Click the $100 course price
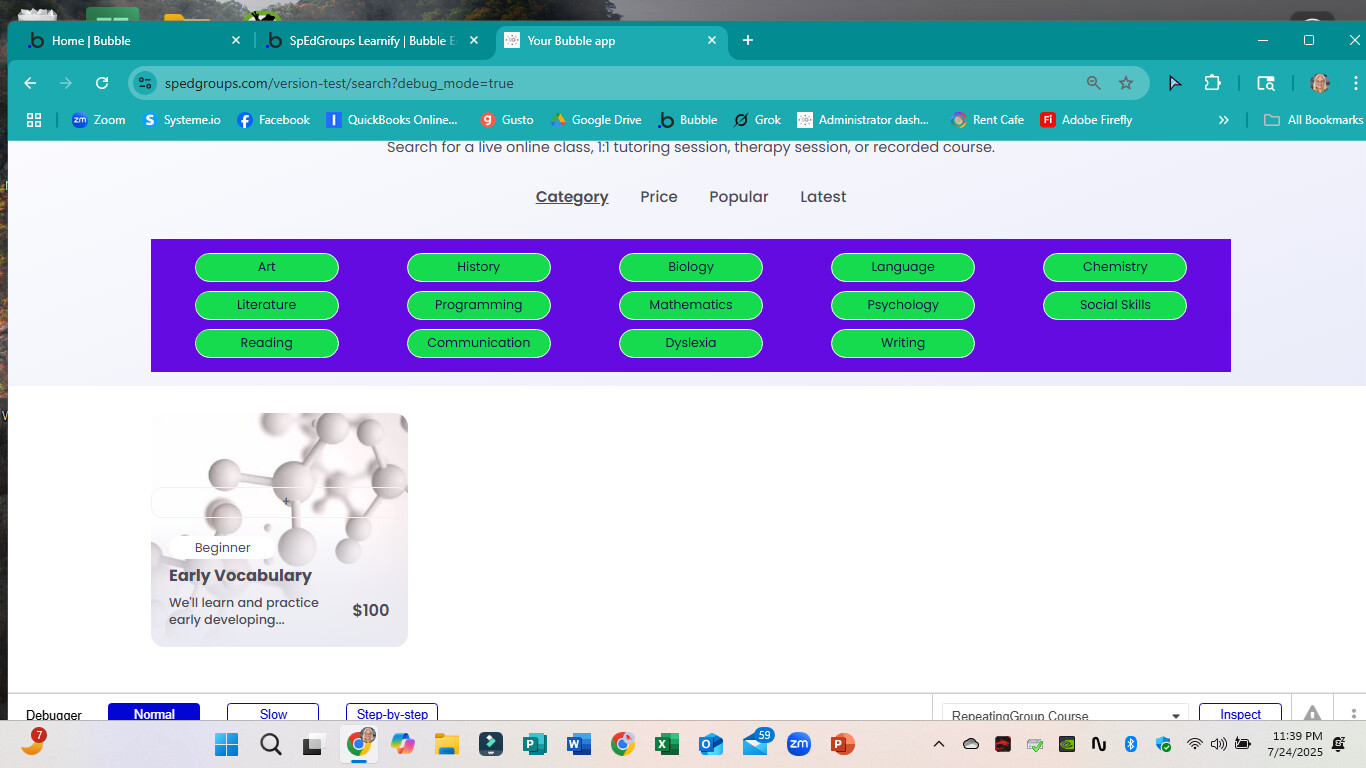 pyautogui.click(x=371, y=611)
